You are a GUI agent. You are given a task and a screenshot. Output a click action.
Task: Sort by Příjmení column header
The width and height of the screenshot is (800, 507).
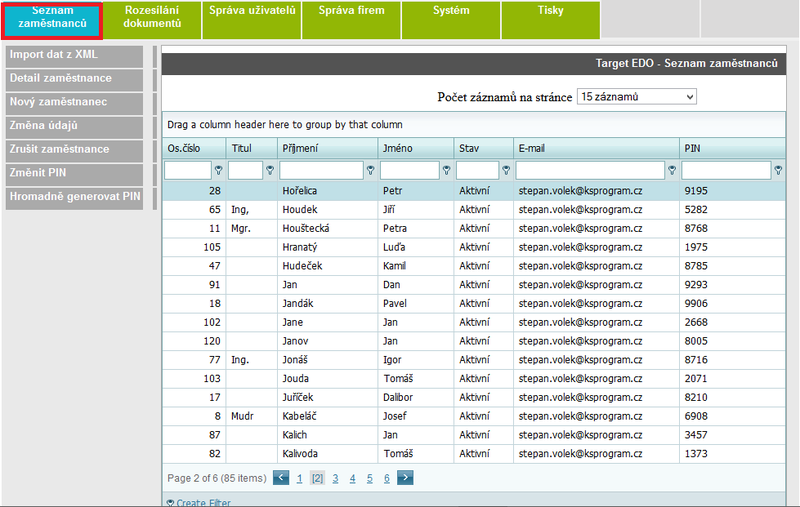[328, 148]
